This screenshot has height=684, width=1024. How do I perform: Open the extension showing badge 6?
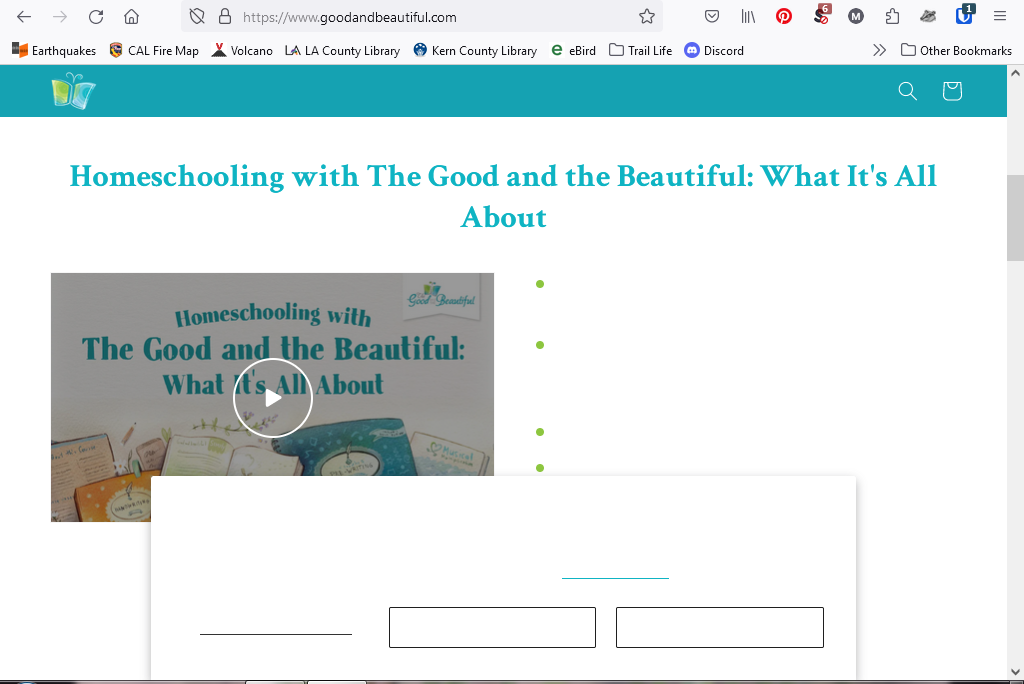tap(822, 16)
